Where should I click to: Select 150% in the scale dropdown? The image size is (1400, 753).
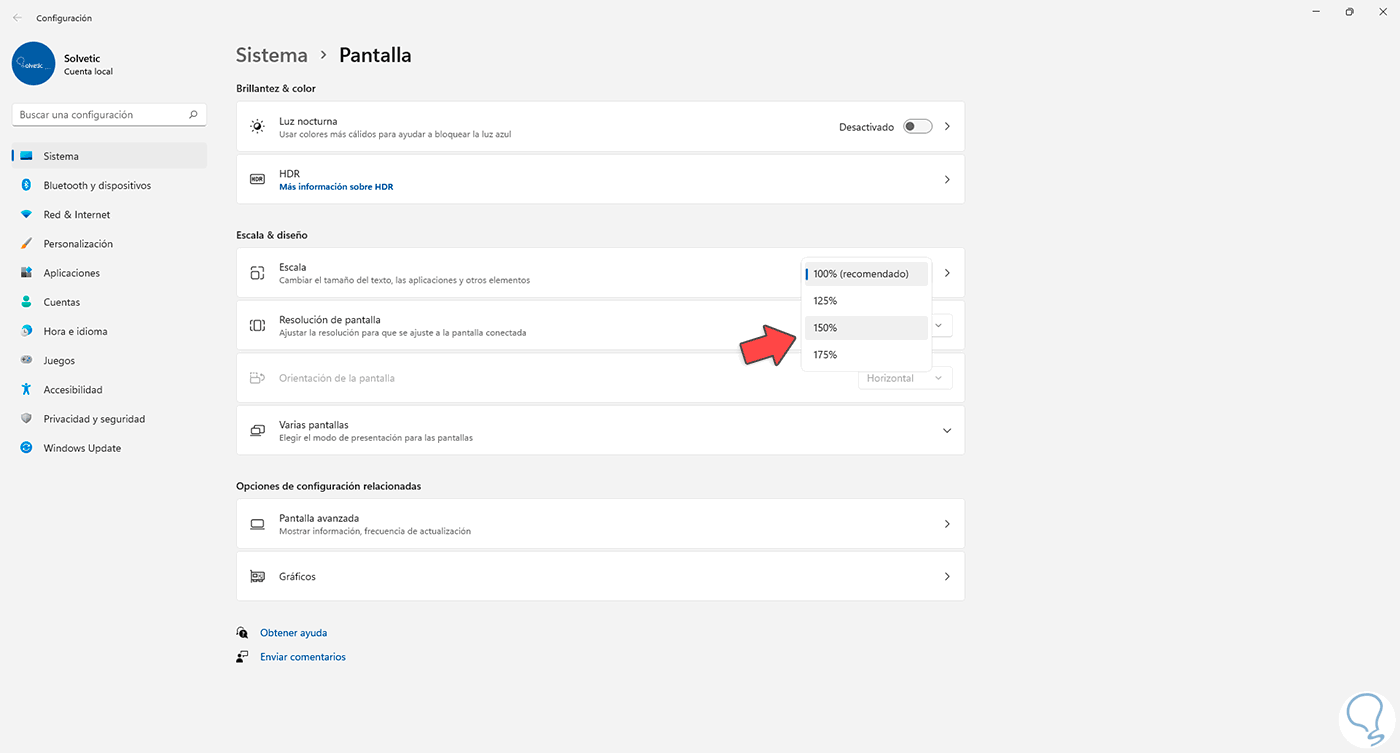coord(866,328)
